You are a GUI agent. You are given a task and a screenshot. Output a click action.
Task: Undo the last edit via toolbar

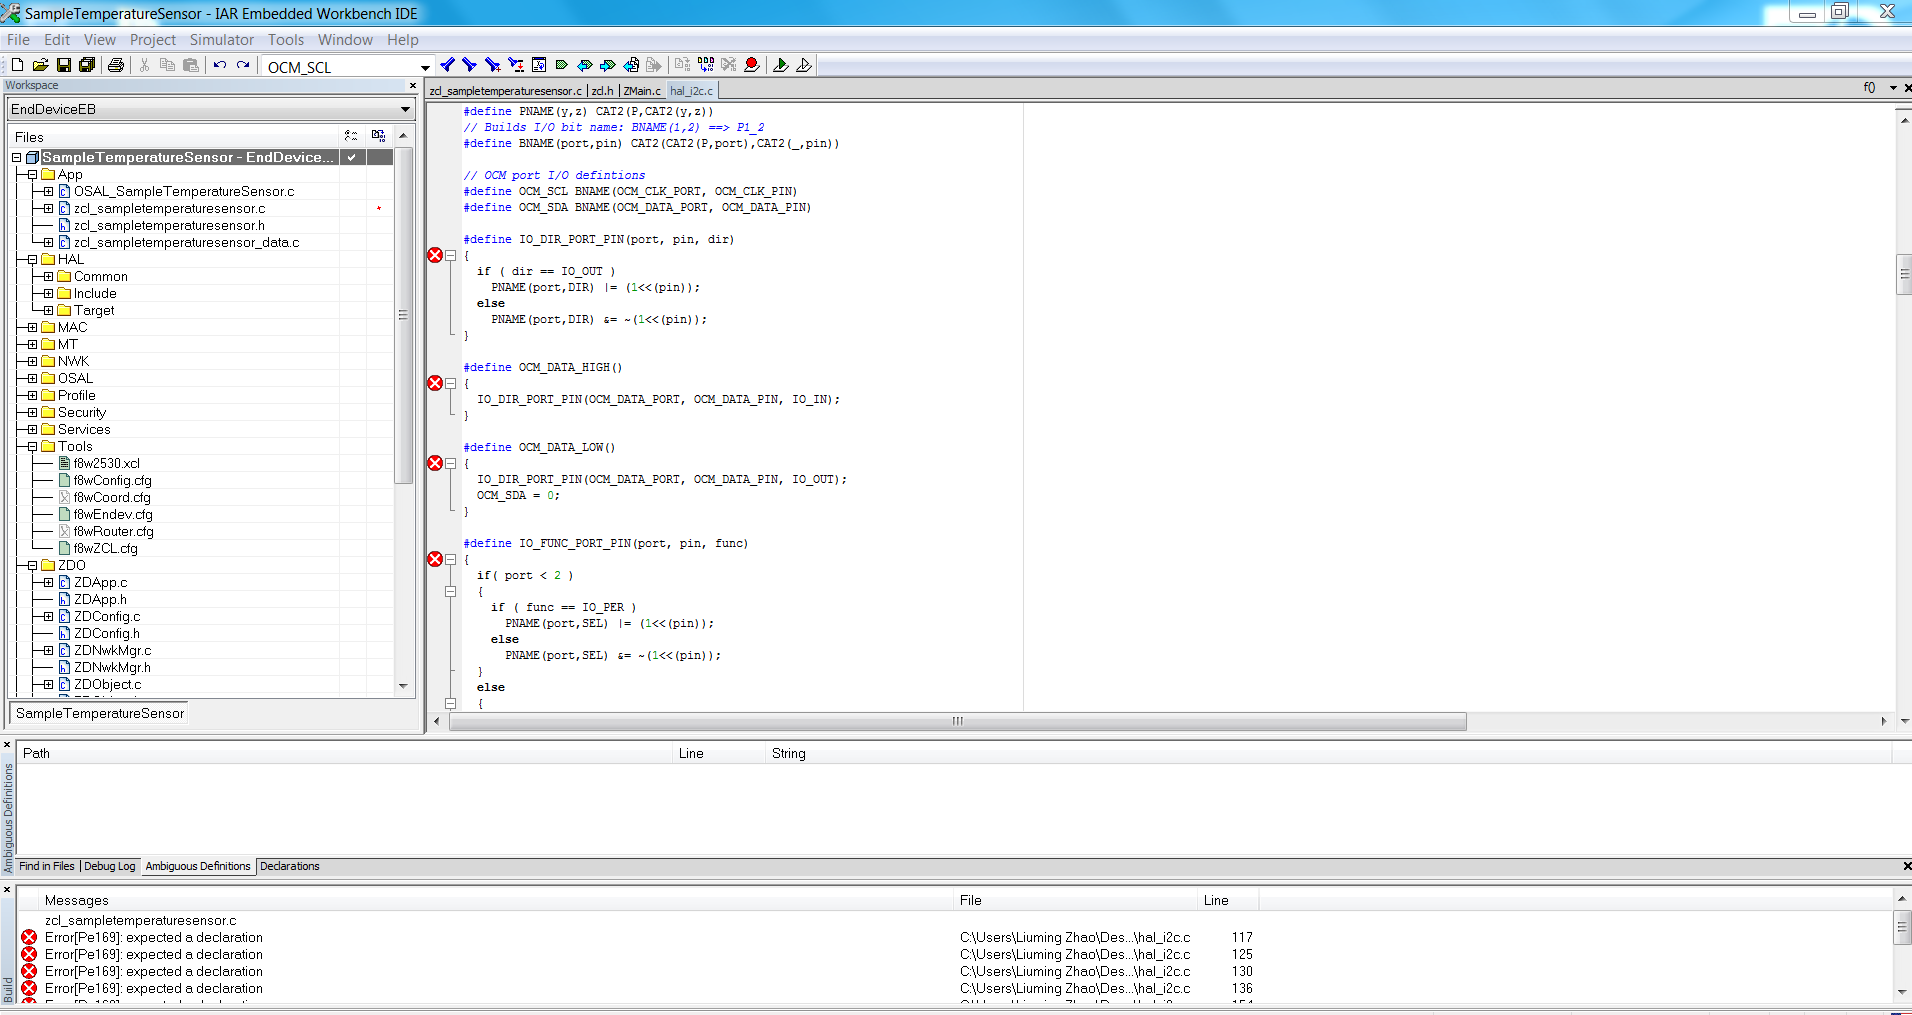click(x=220, y=65)
